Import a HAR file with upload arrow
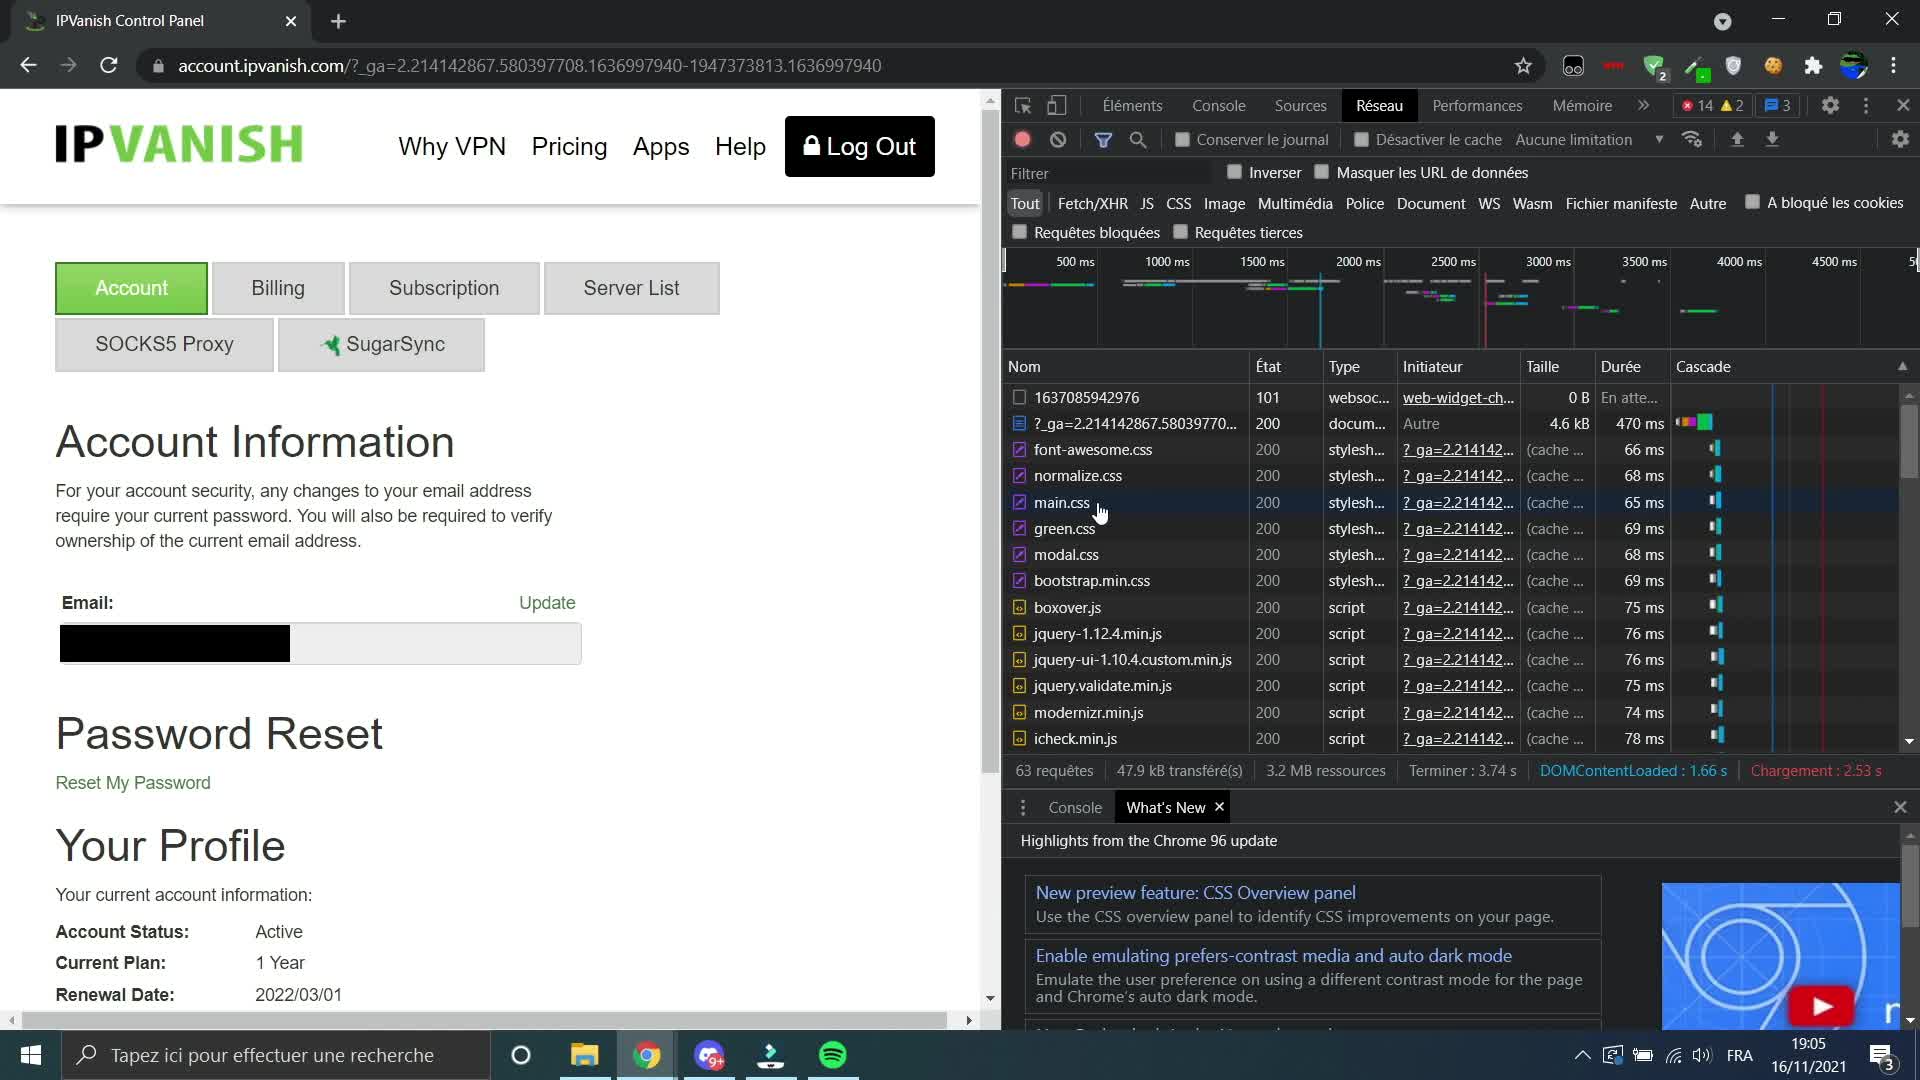The height and width of the screenshot is (1080, 1920). pyautogui.click(x=1737, y=139)
